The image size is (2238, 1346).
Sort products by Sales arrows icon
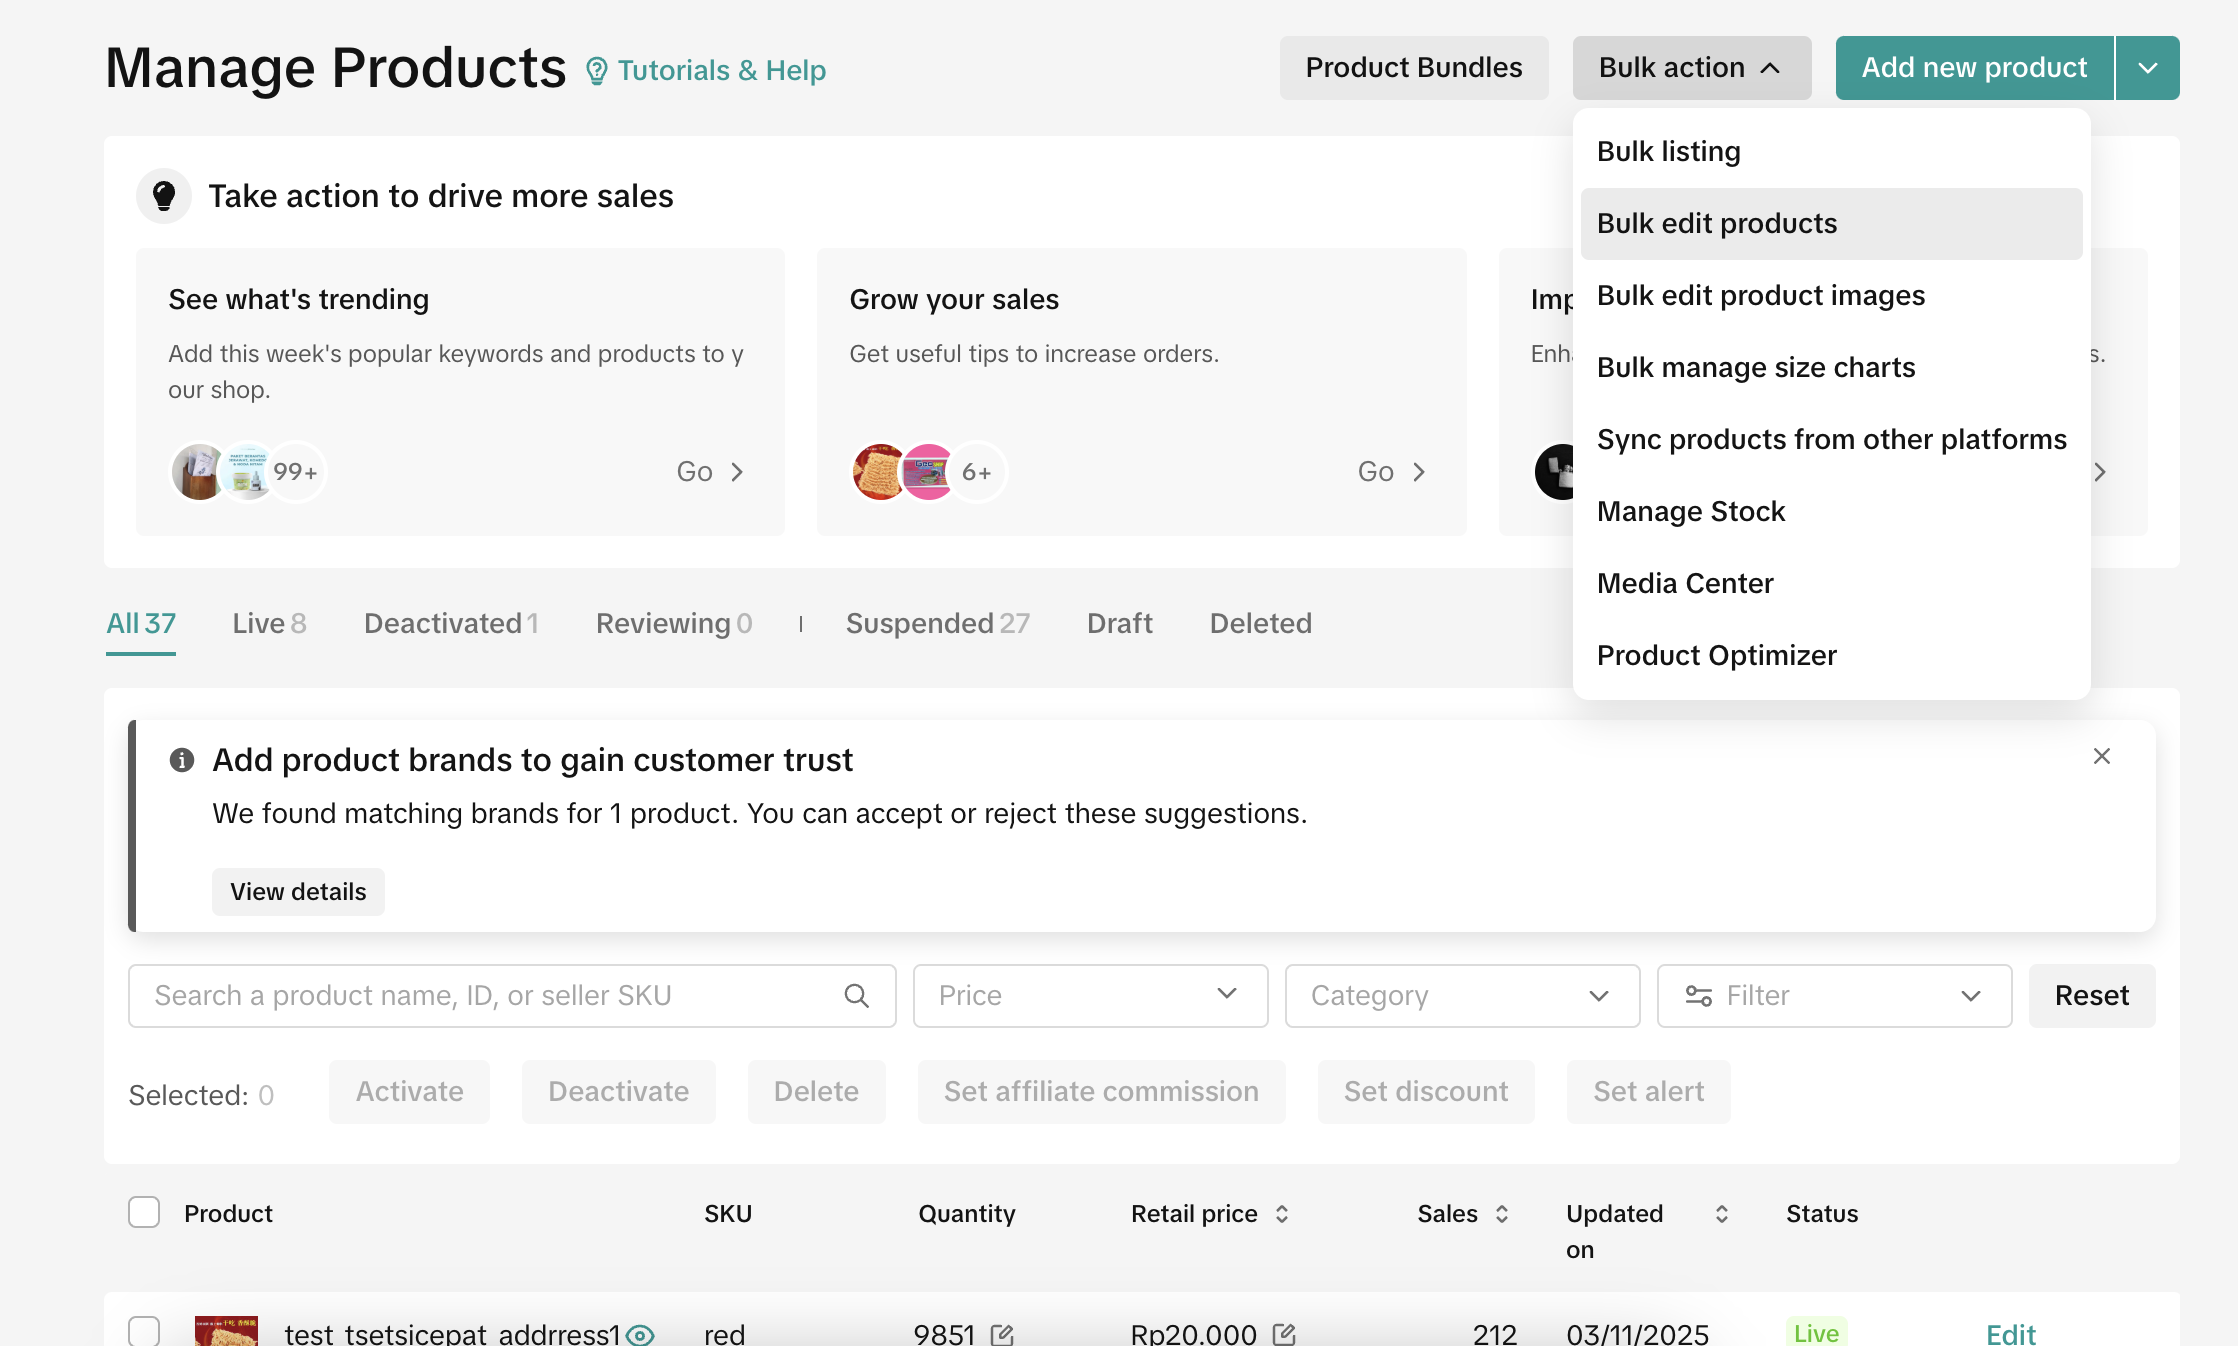1502,1214
